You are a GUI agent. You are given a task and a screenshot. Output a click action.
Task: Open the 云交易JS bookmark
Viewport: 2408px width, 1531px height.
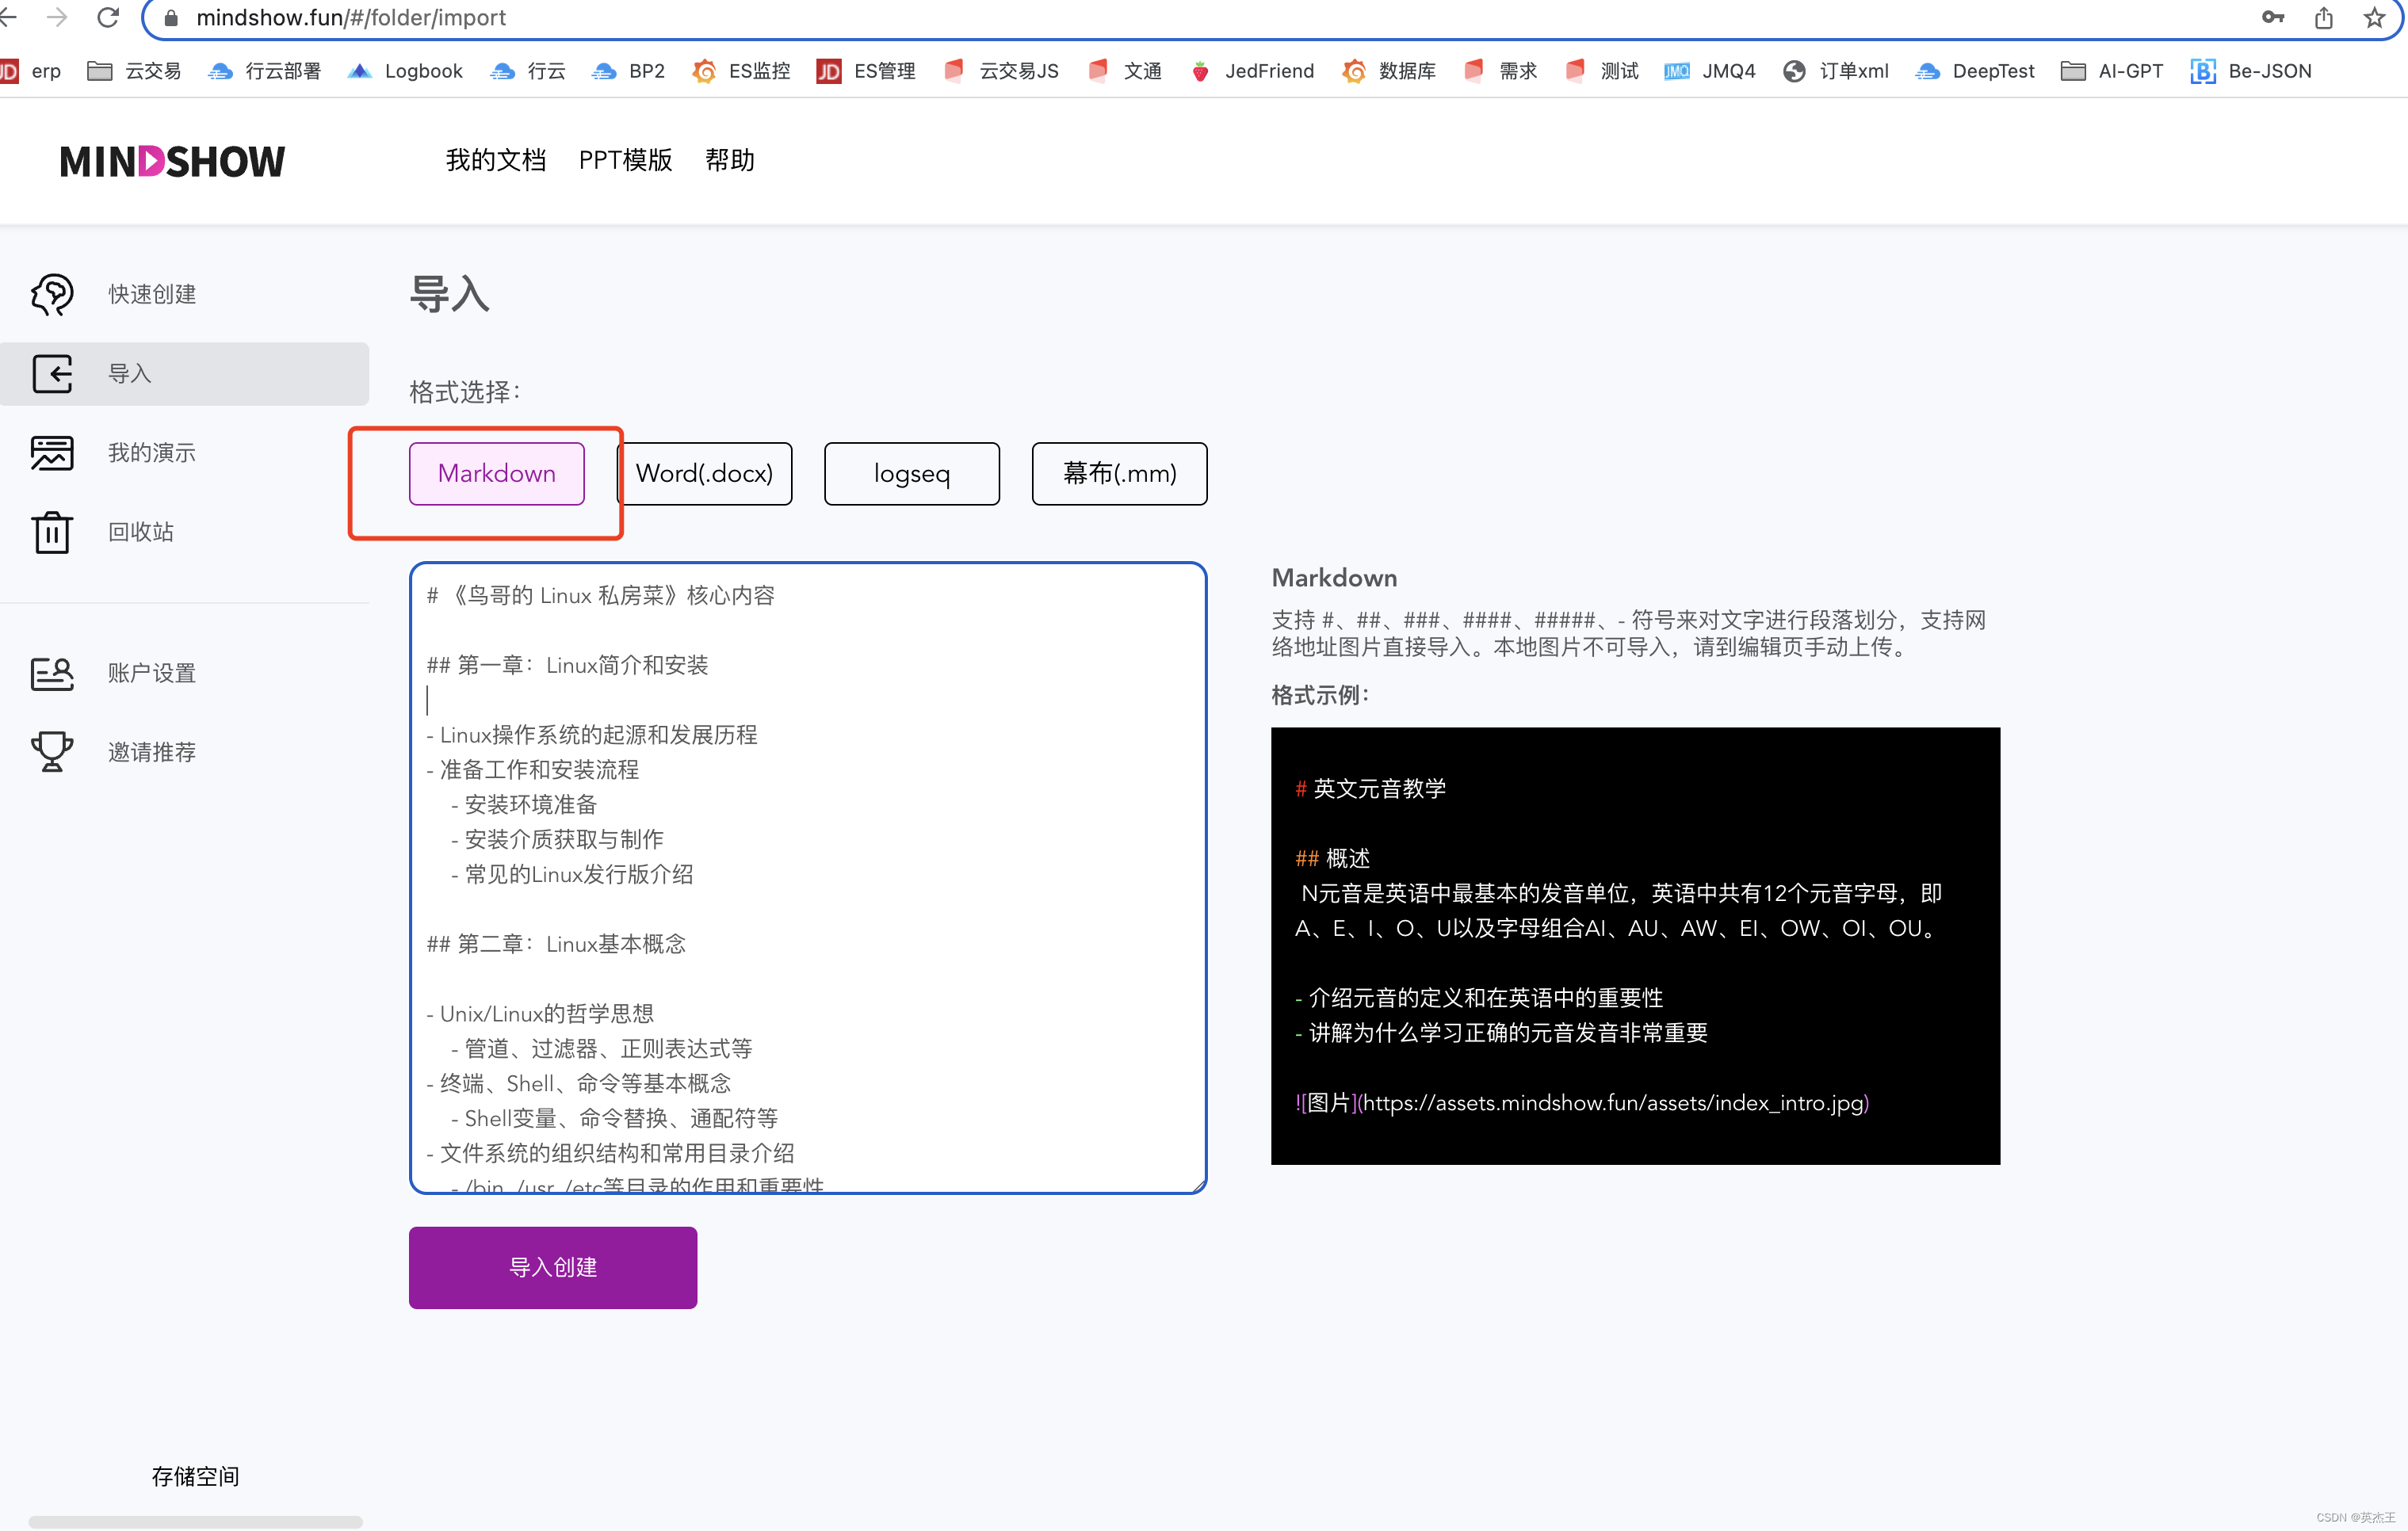(1001, 71)
